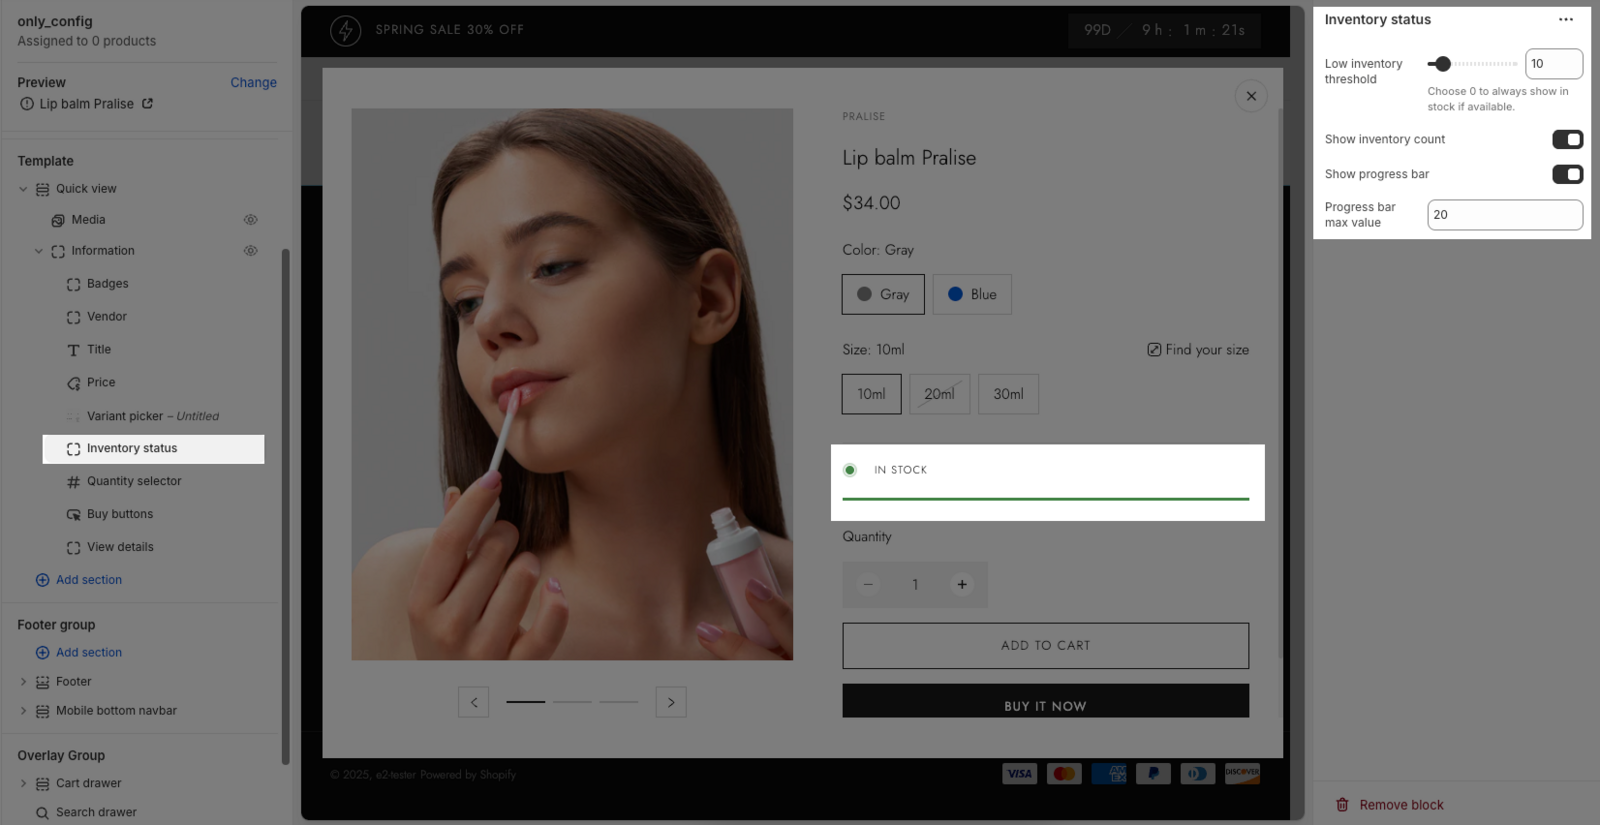Expand the Footer section

[x=23, y=682]
